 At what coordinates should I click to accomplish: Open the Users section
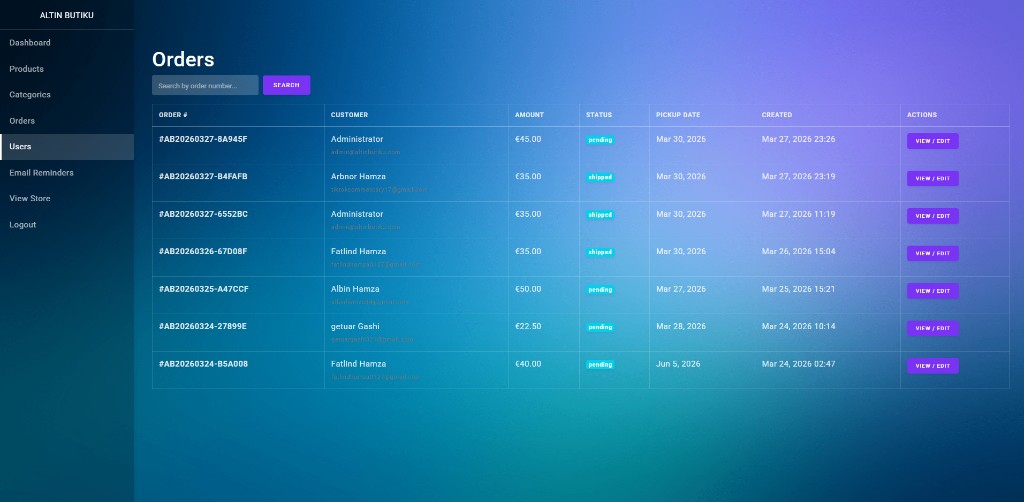tap(20, 147)
